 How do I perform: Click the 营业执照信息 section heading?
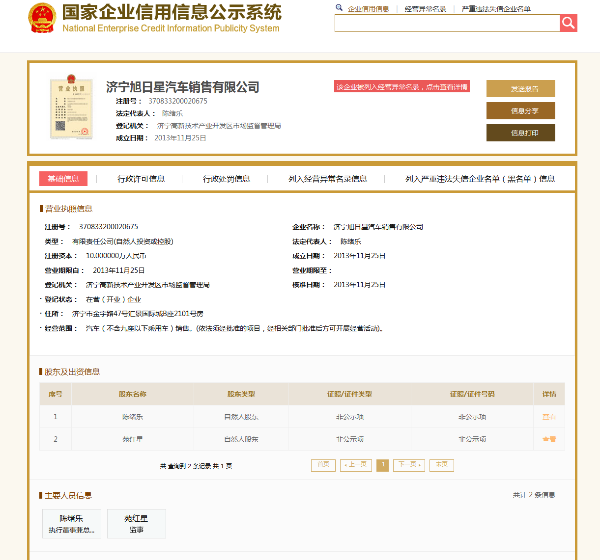click(x=68, y=208)
